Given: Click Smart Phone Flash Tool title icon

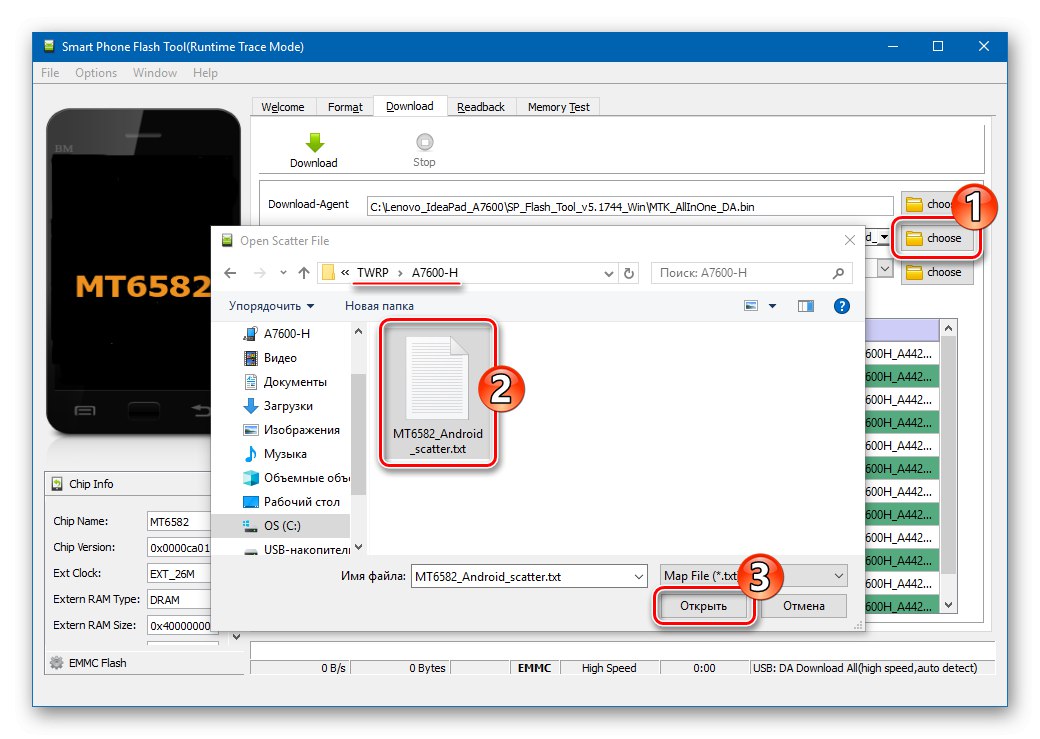Looking at the screenshot, I should (48, 46).
